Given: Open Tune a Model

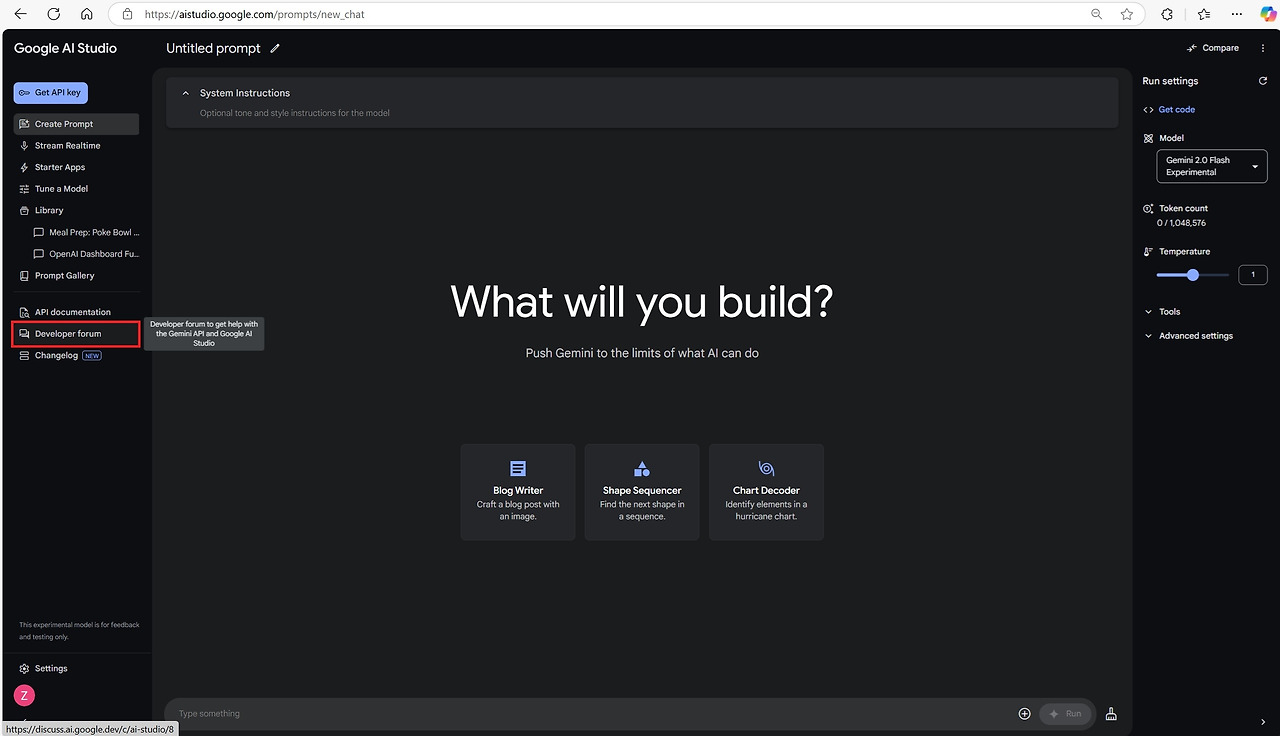Looking at the screenshot, I should [x=76, y=189].
